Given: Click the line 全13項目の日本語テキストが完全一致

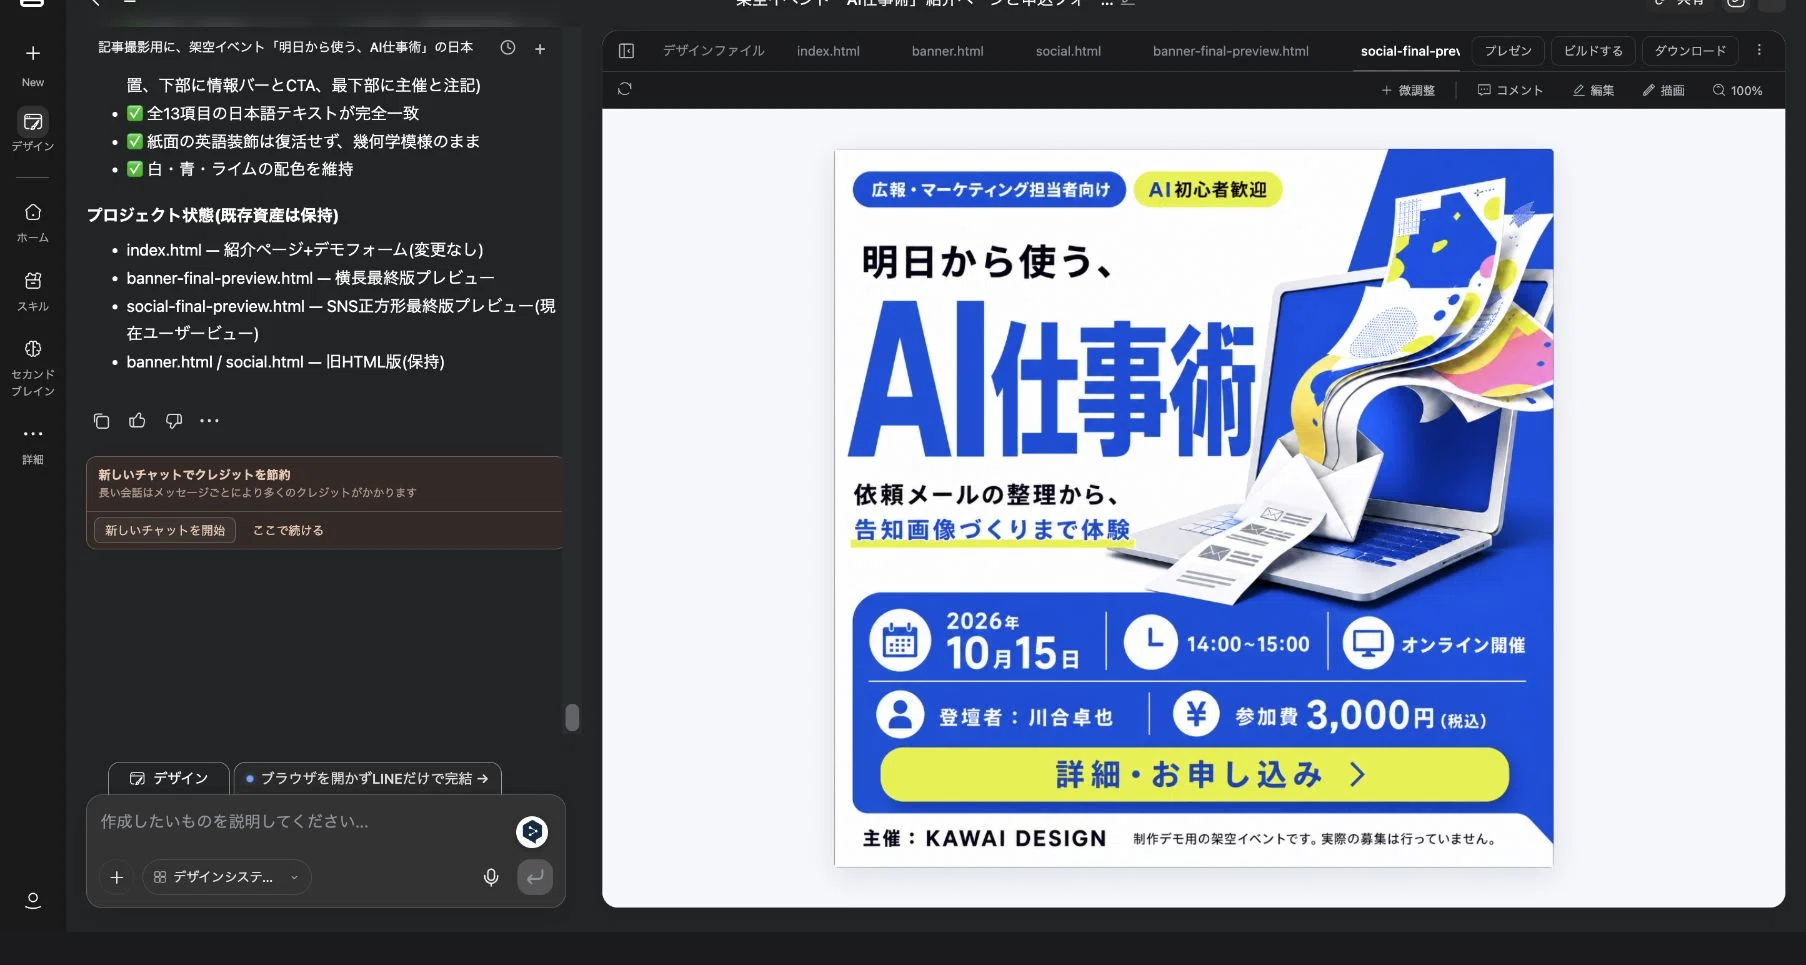Looking at the screenshot, I should pyautogui.click(x=273, y=113).
